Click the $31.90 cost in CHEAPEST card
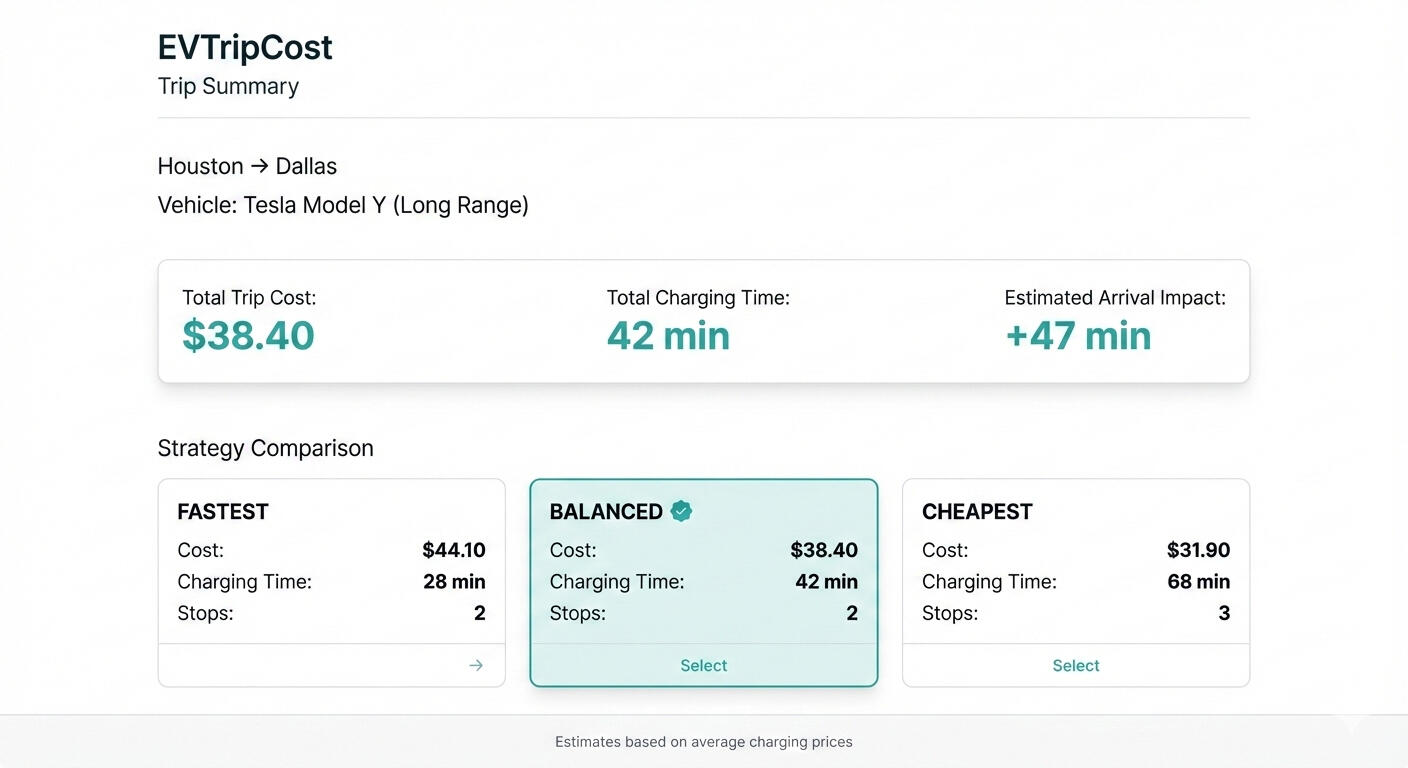1408x768 pixels. click(x=1198, y=550)
